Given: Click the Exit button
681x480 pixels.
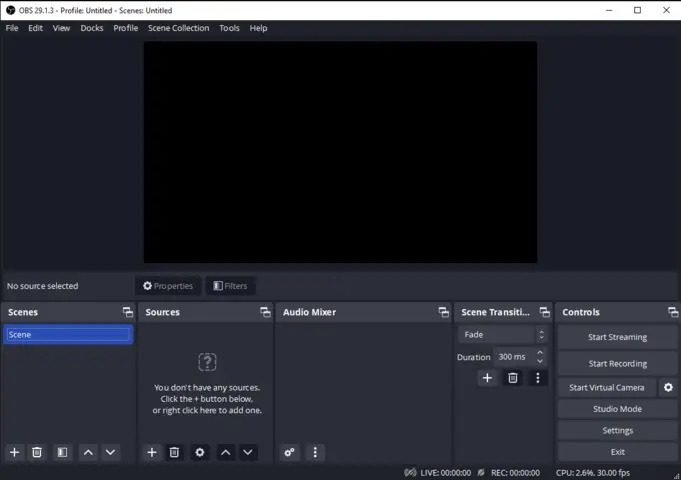Looking at the screenshot, I should pos(617,452).
